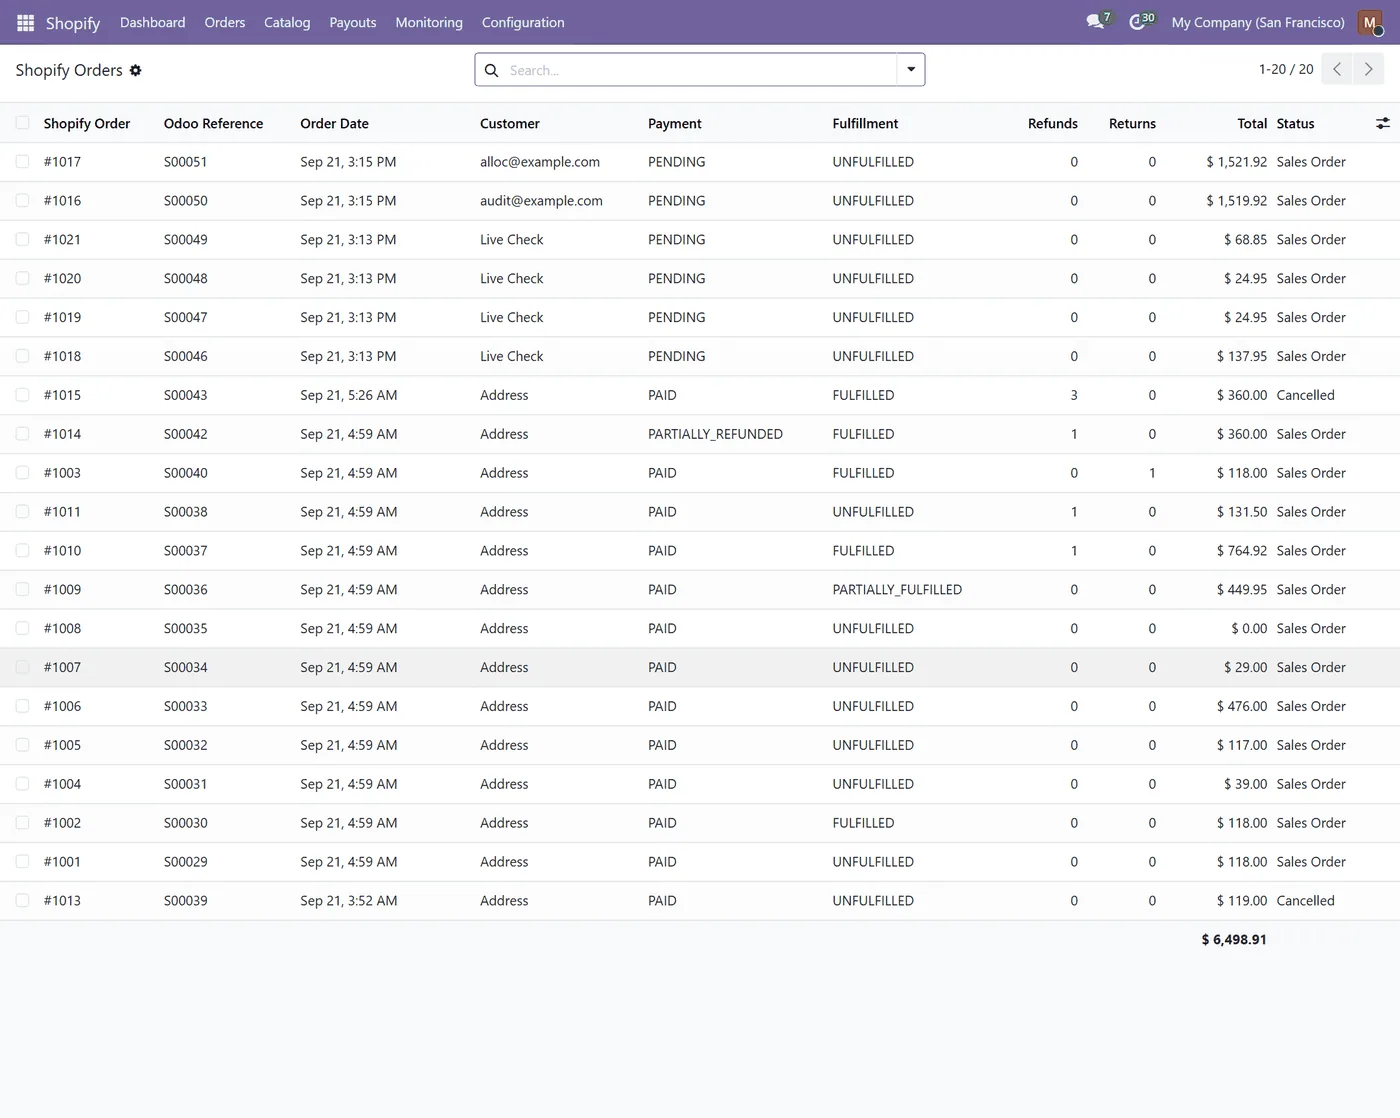1400x1118 pixels.
Task: Click the $ 0.00 total cell
Action: (1249, 629)
